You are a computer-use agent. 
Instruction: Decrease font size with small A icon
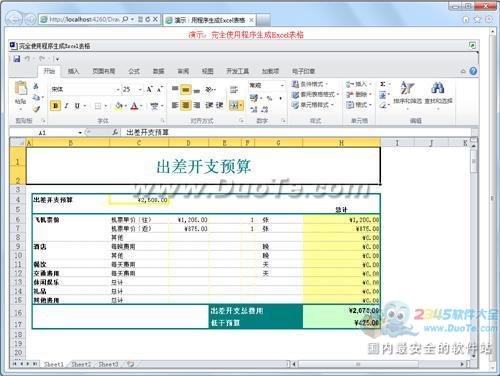[160, 89]
